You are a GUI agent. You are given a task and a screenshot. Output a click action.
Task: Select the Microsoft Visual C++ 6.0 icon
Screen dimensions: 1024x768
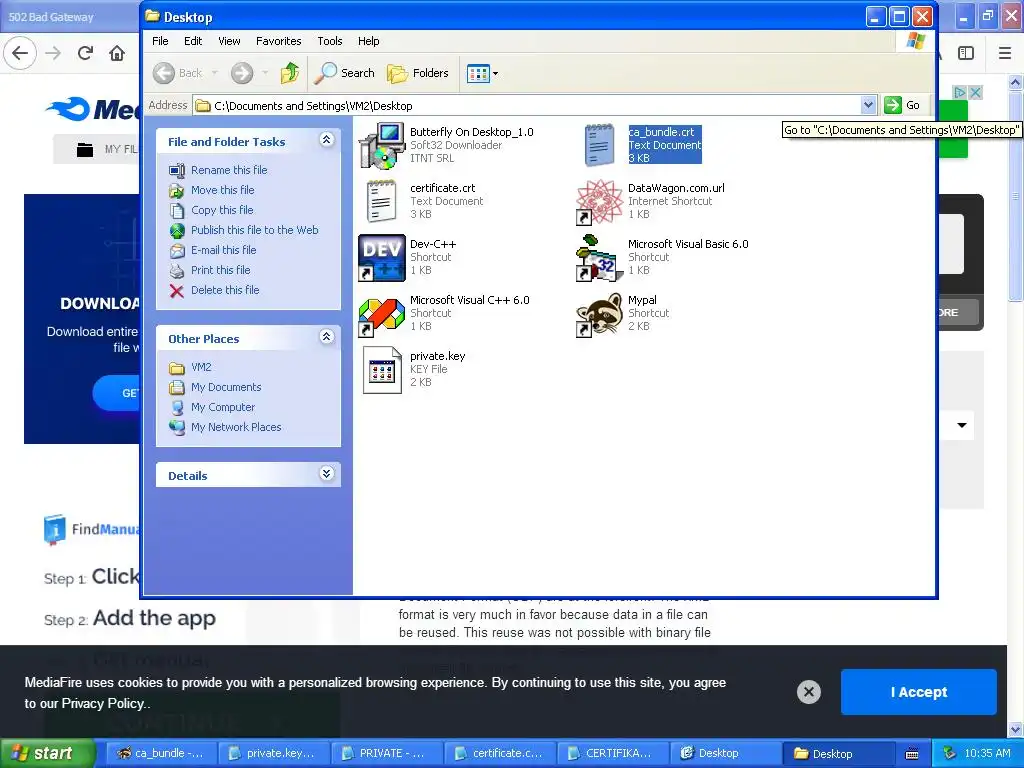pyautogui.click(x=381, y=313)
